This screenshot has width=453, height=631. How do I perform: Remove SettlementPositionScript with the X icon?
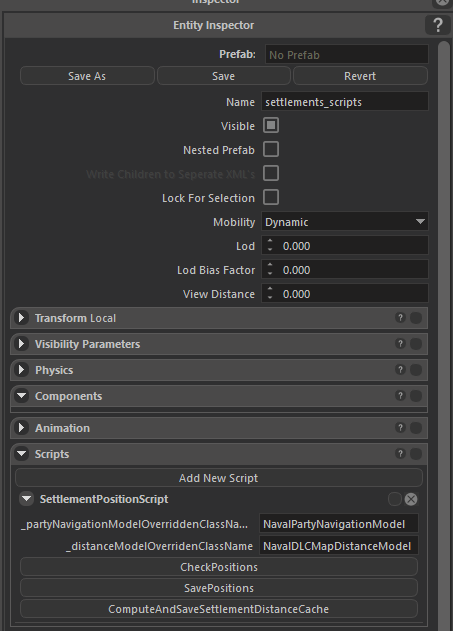click(411, 499)
